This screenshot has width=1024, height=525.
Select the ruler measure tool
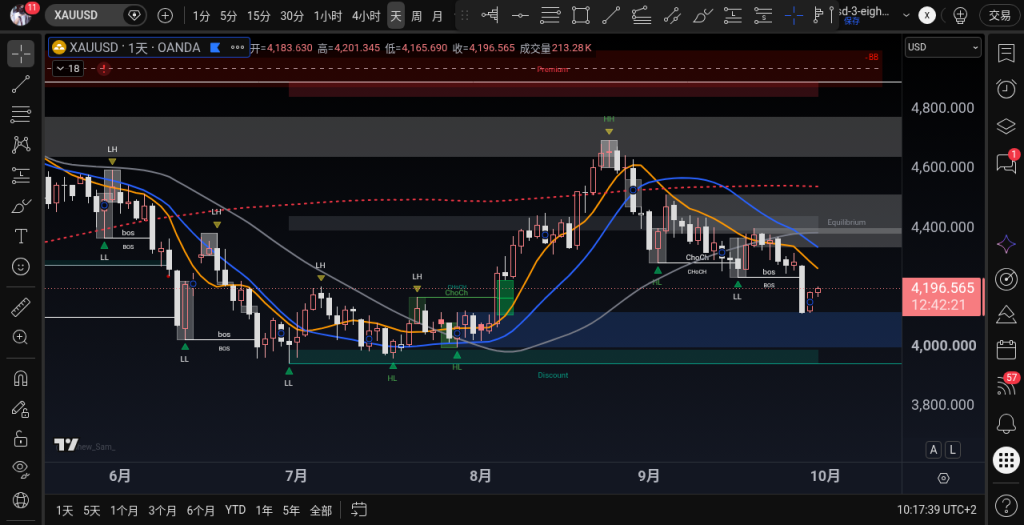[x=21, y=306]
